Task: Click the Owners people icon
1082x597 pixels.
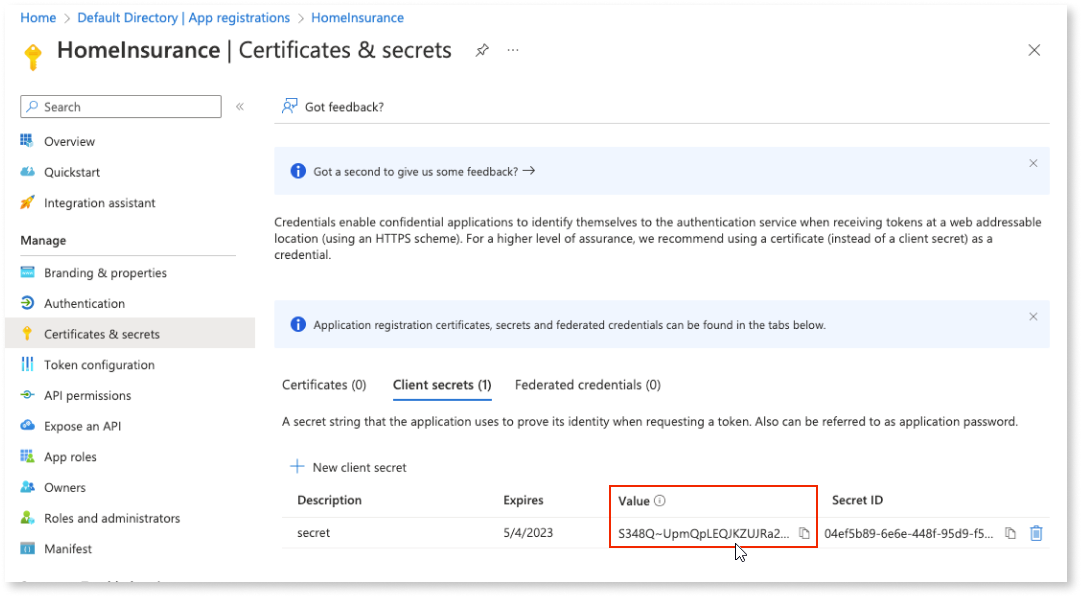Action: [x=27, y=487]
